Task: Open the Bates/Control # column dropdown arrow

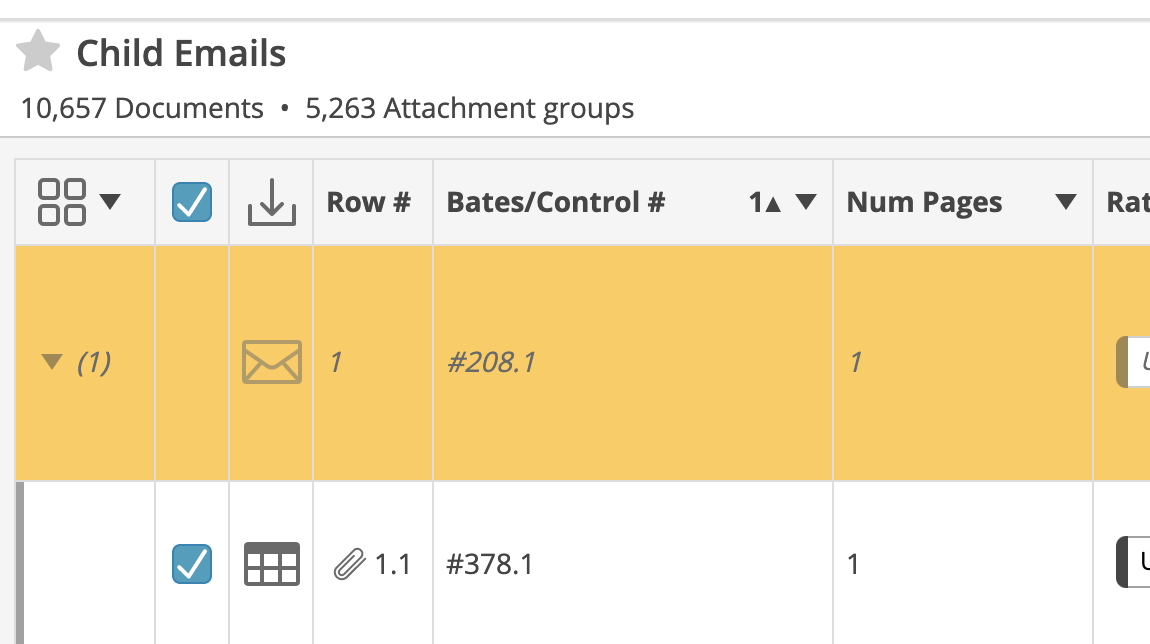Action: tap(806, 202)
